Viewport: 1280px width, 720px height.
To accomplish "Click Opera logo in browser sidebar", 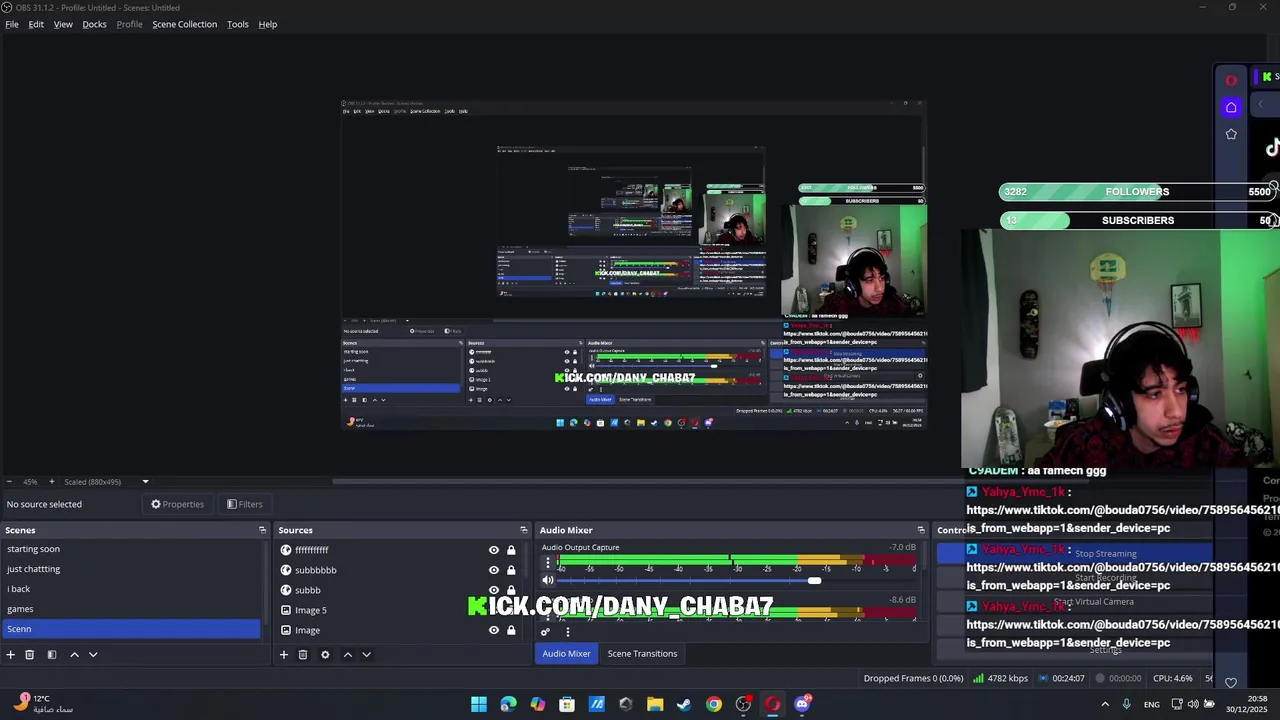I will click(x=1231, y=81).
